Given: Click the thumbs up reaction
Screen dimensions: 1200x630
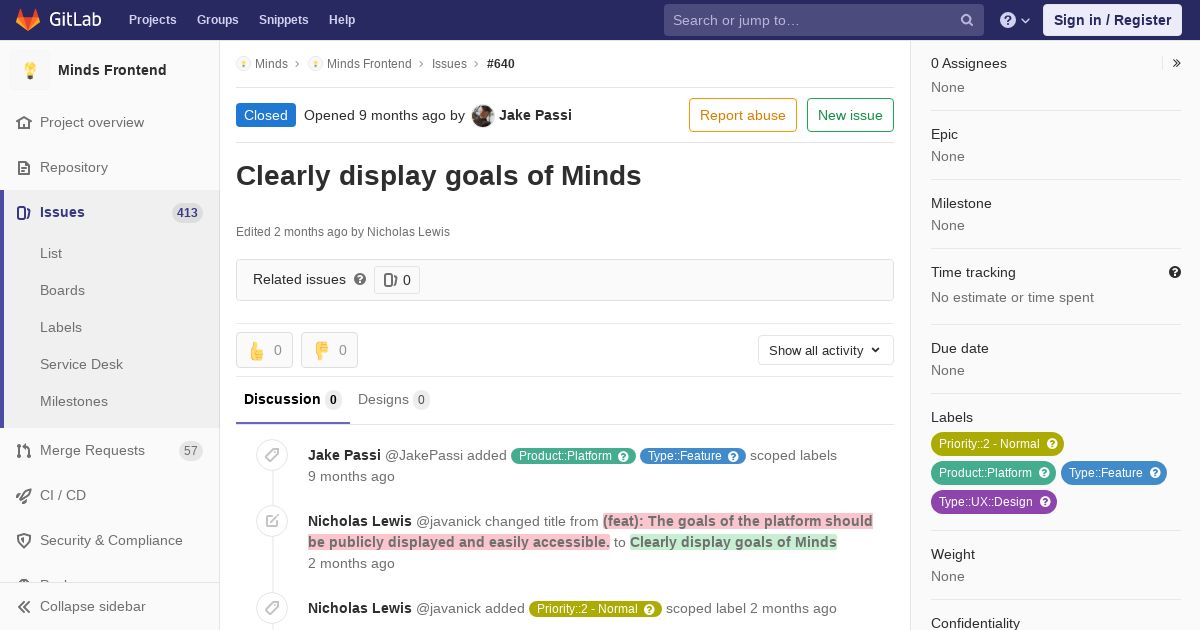Looking at the screenshot, I should [264, 350].
